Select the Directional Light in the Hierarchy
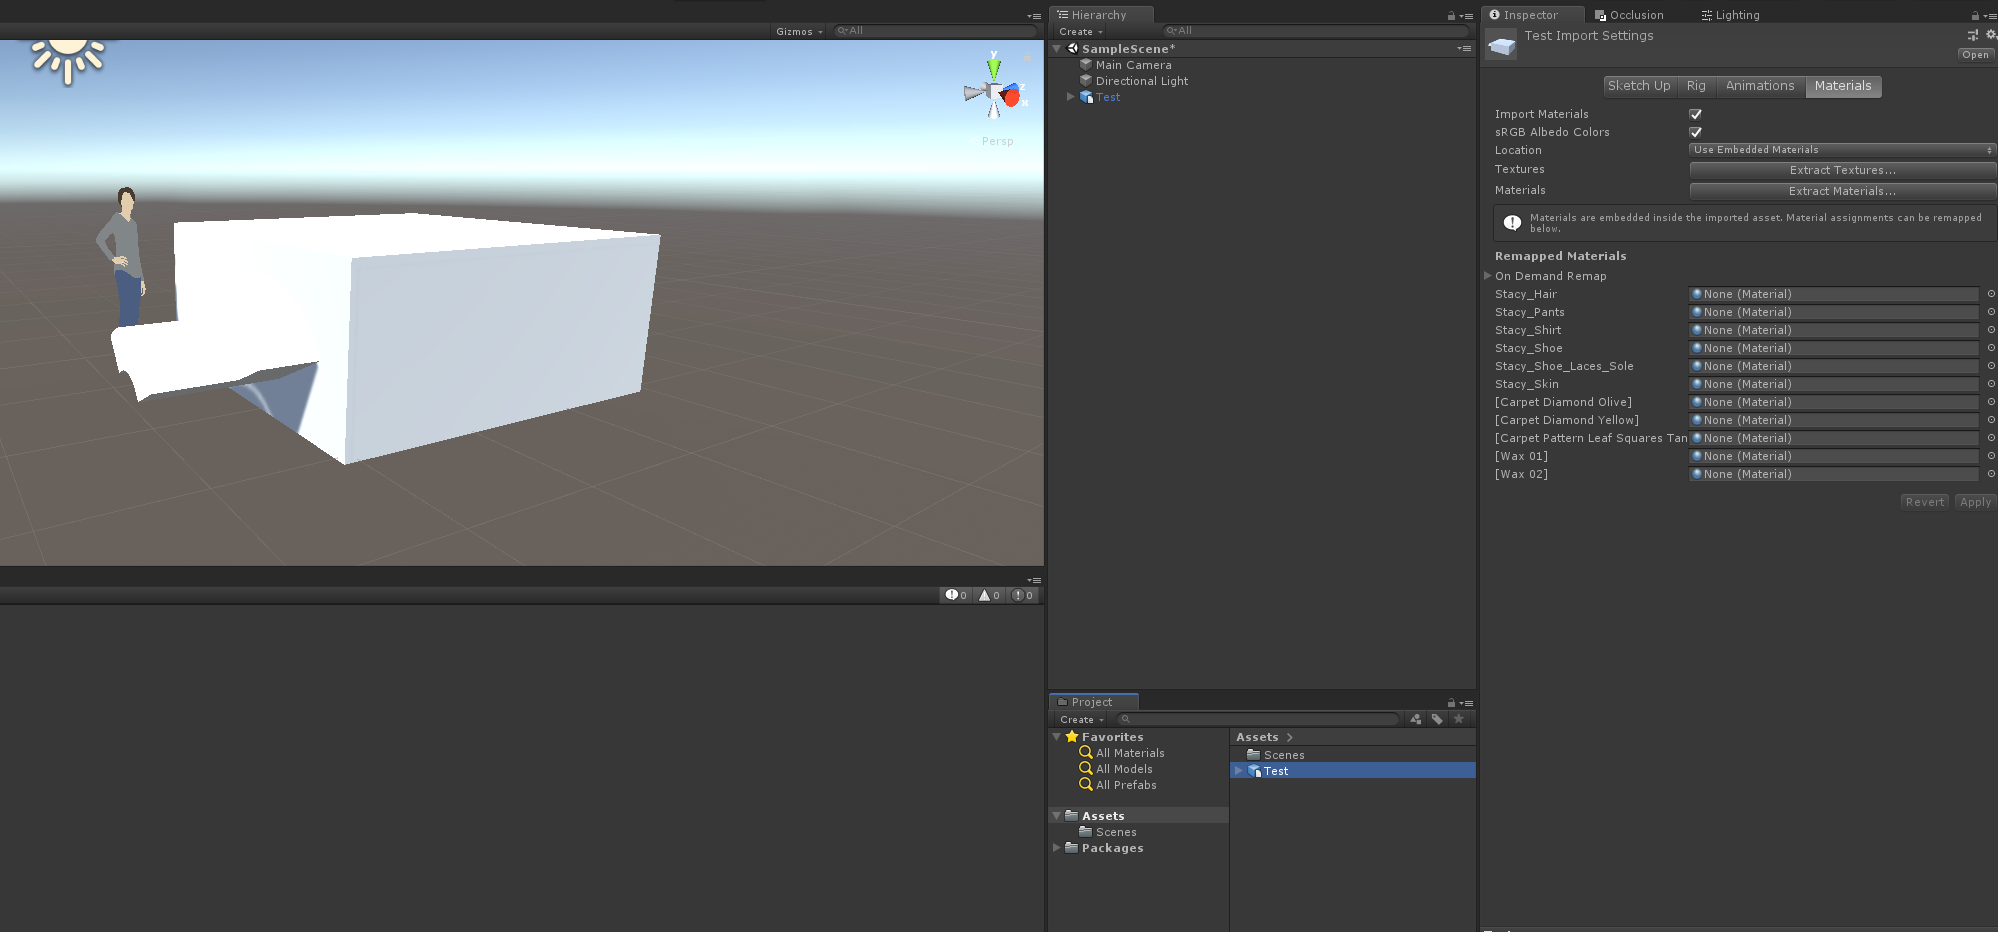 click(x=1141, y=80)
